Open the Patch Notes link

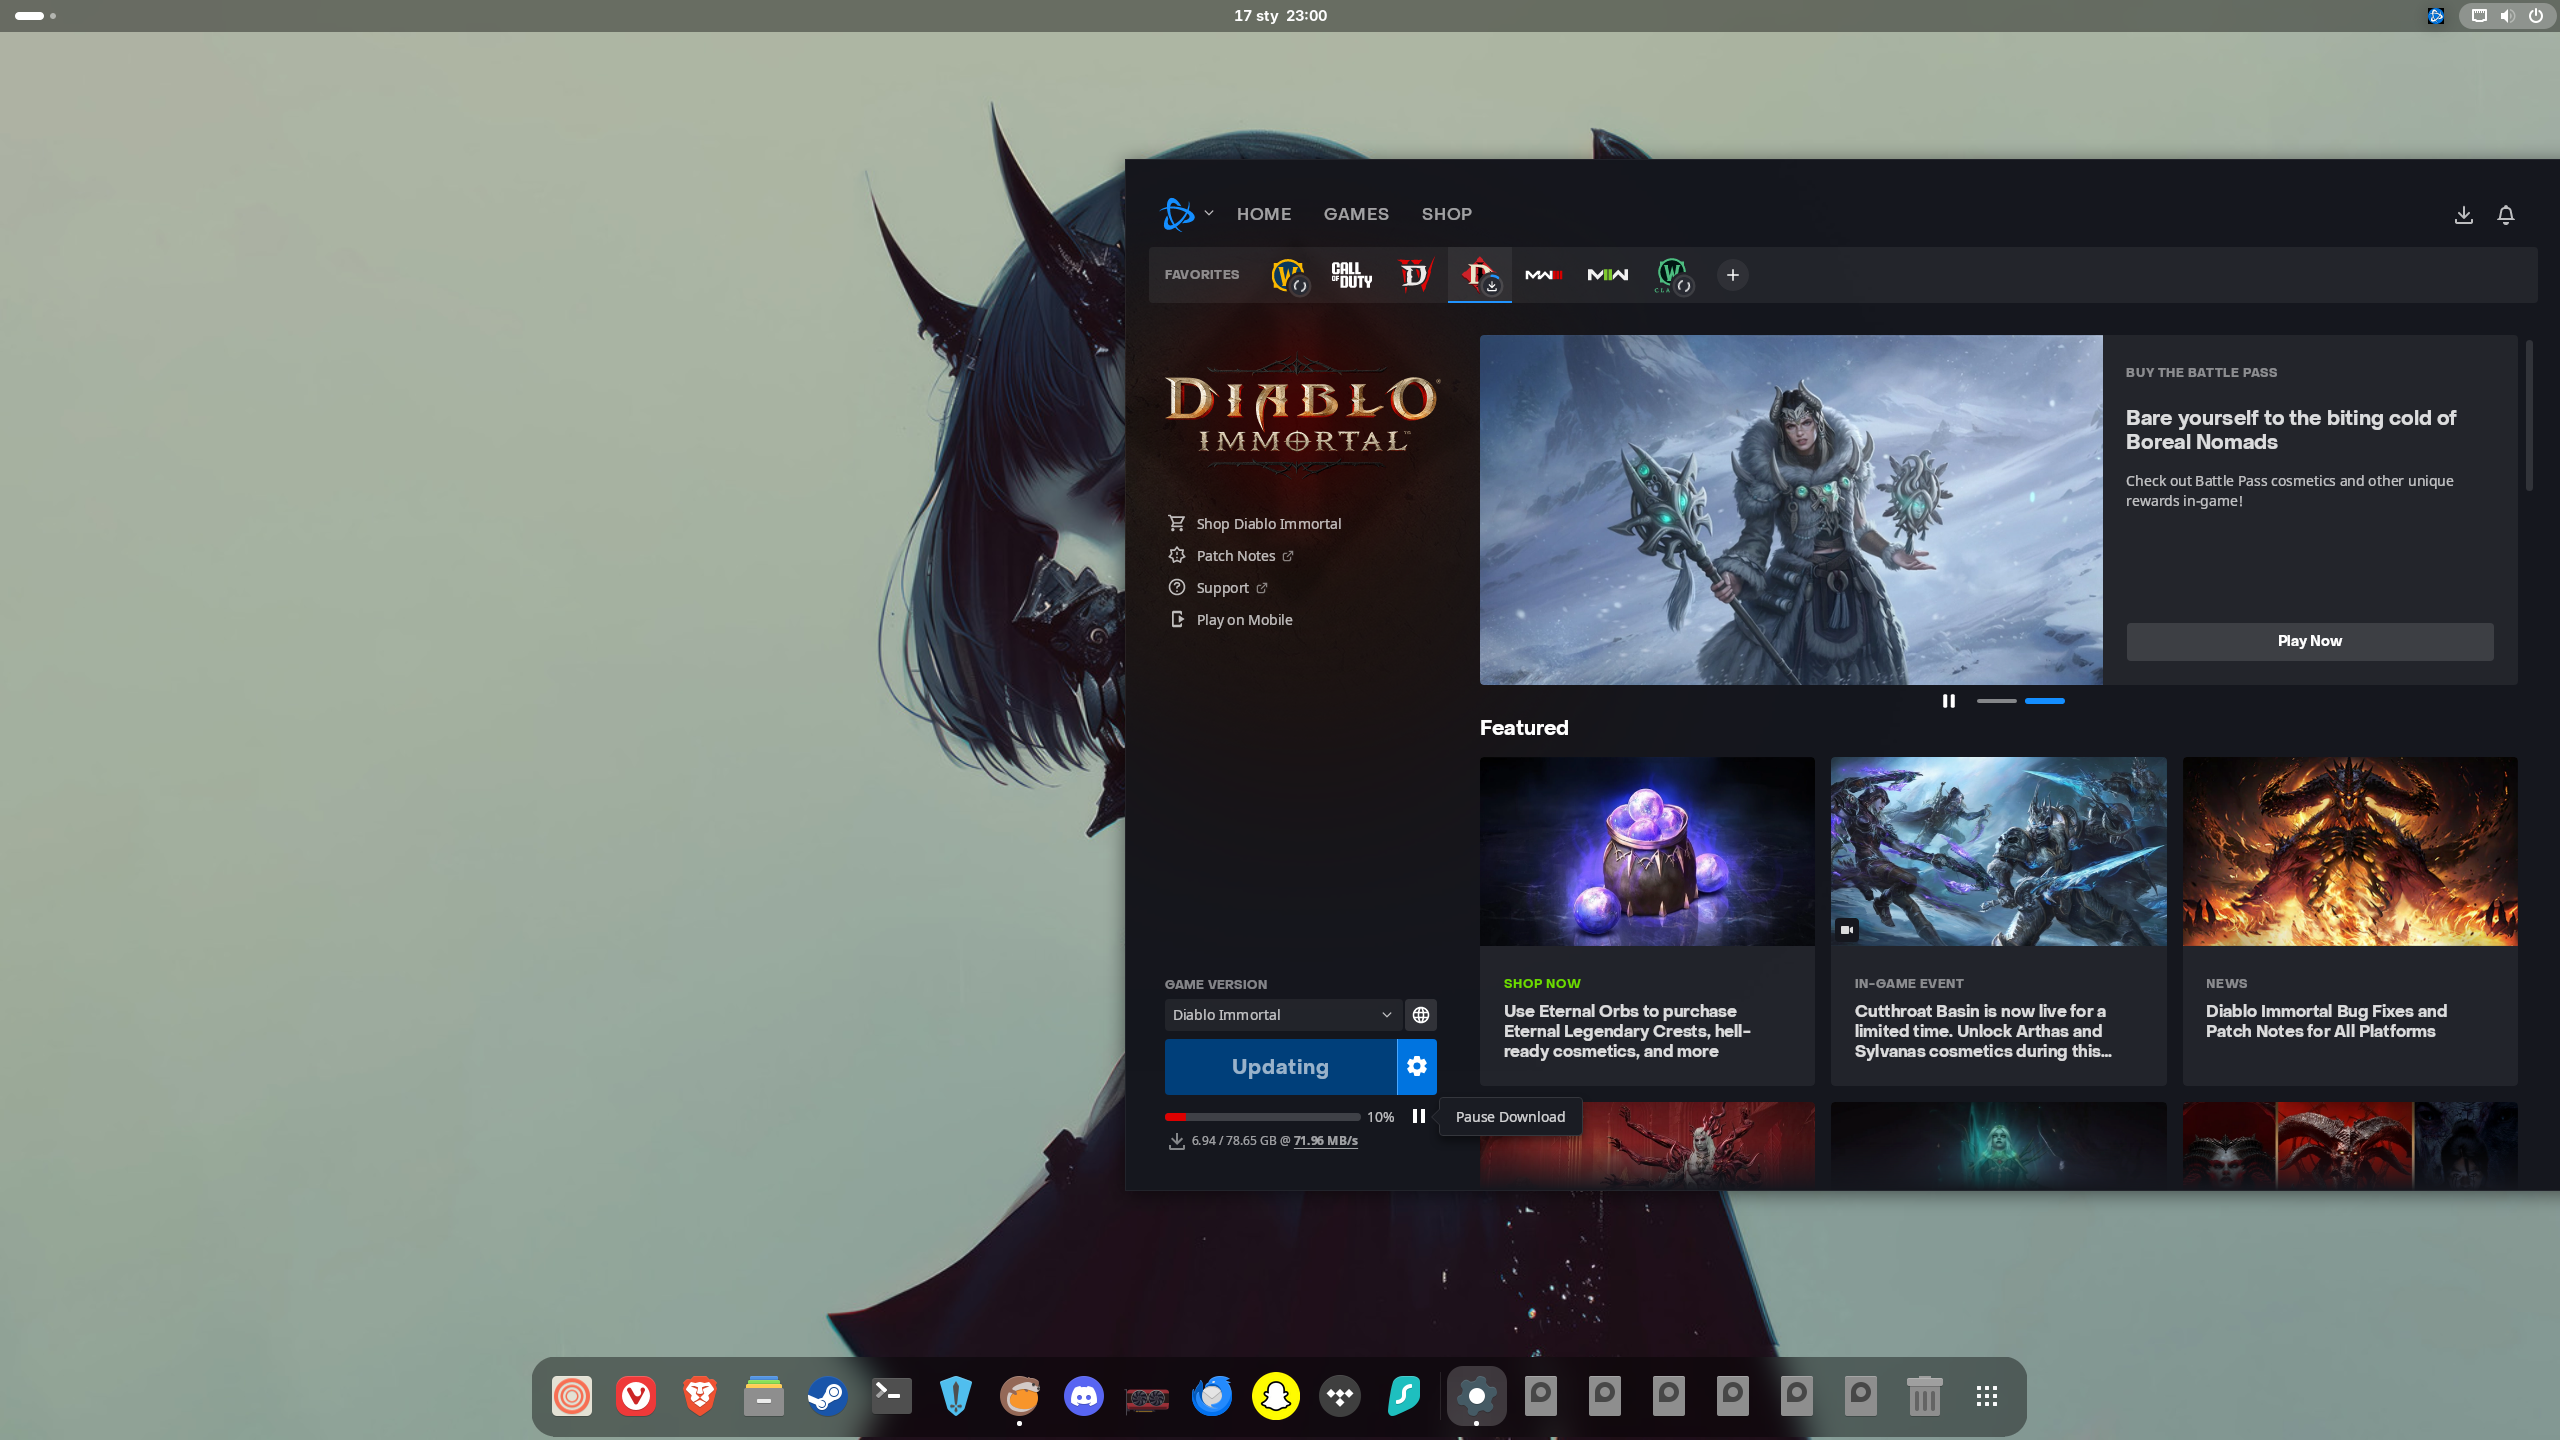1236,556
